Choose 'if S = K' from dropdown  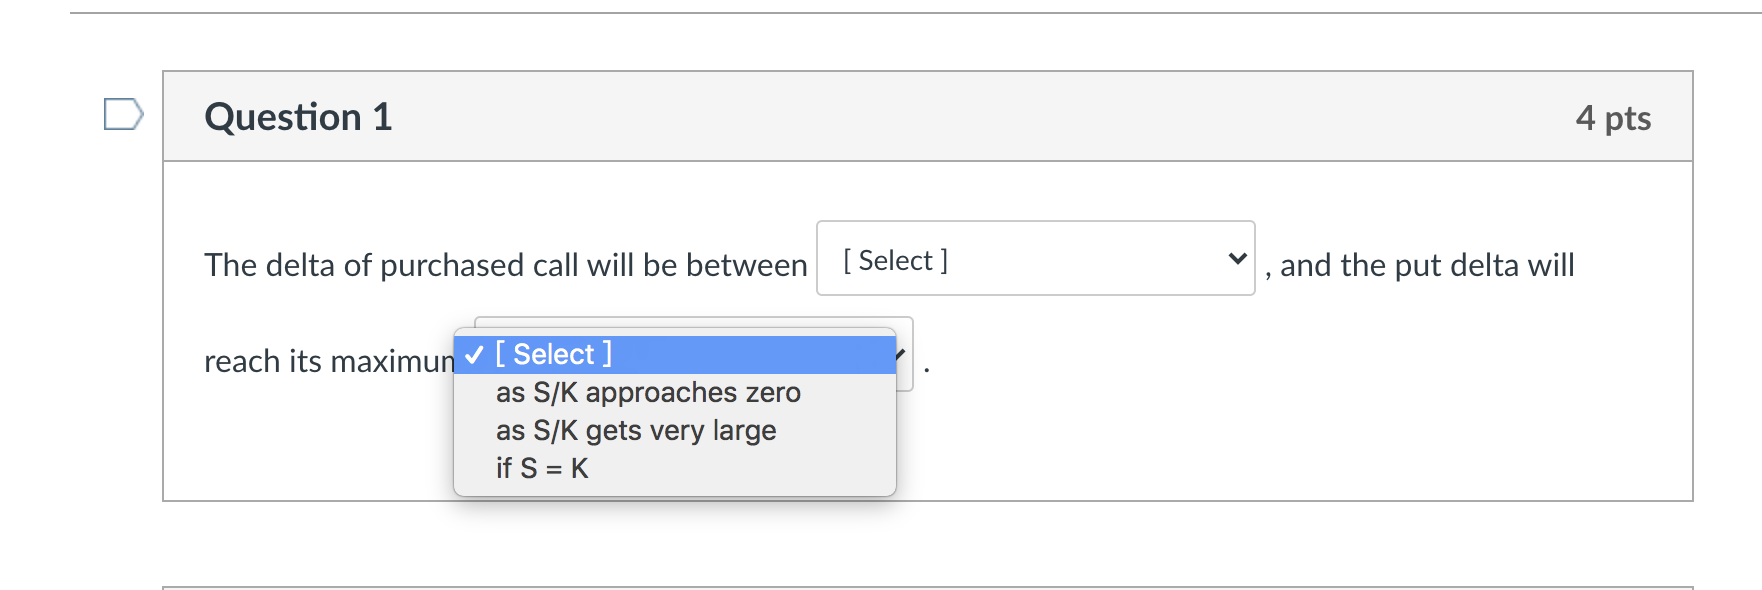541,468
